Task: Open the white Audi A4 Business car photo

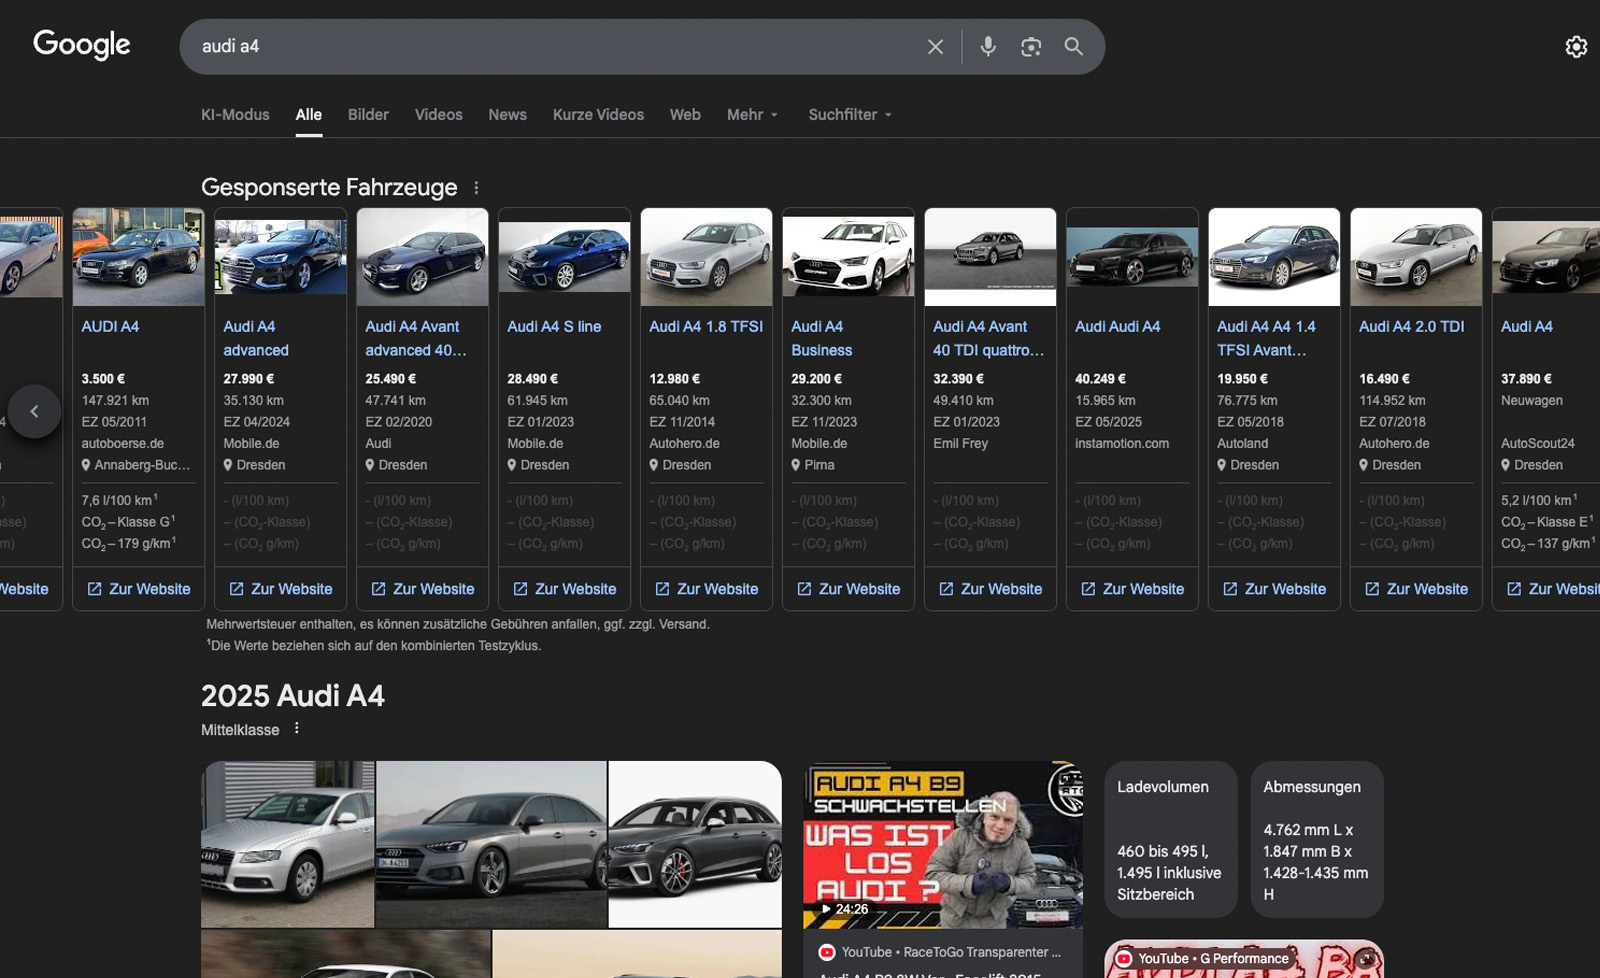Action: point(848,257)
